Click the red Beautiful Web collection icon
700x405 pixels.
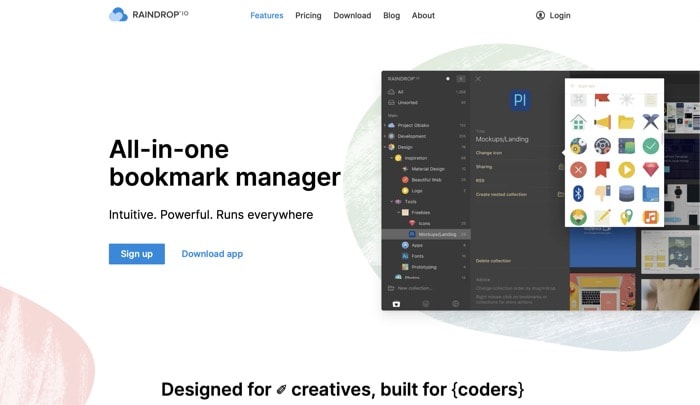405,180
